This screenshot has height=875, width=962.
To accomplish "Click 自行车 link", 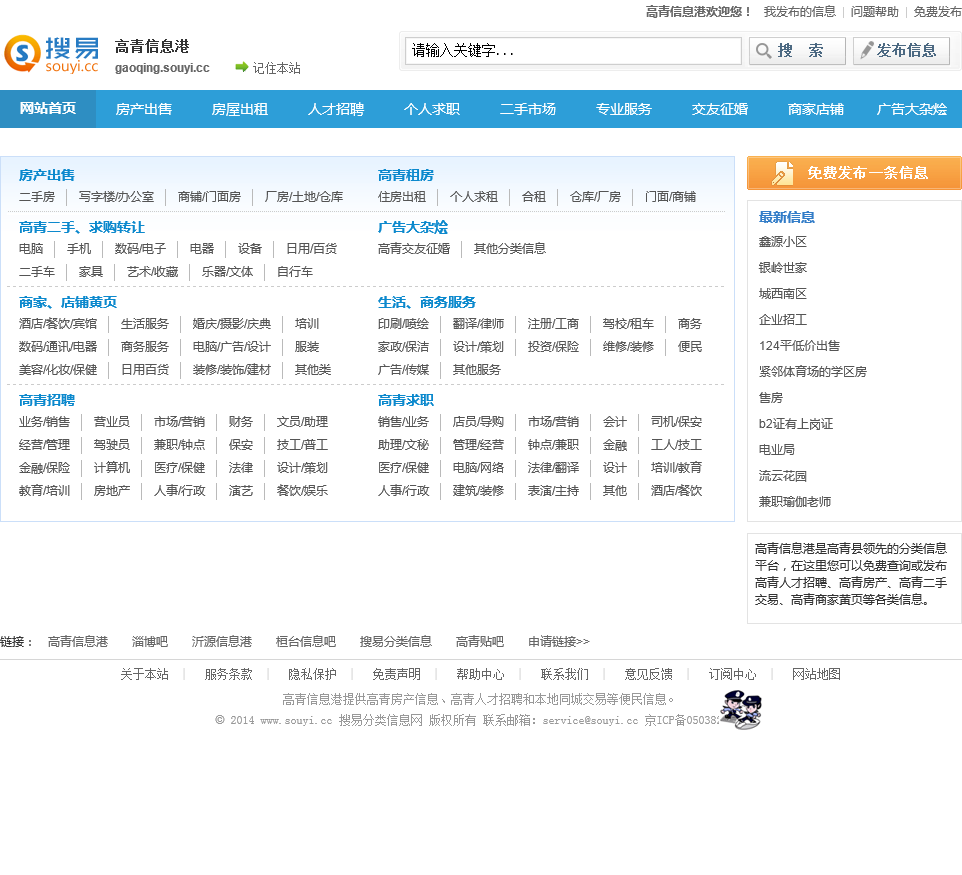I will [x=294, y=272].
